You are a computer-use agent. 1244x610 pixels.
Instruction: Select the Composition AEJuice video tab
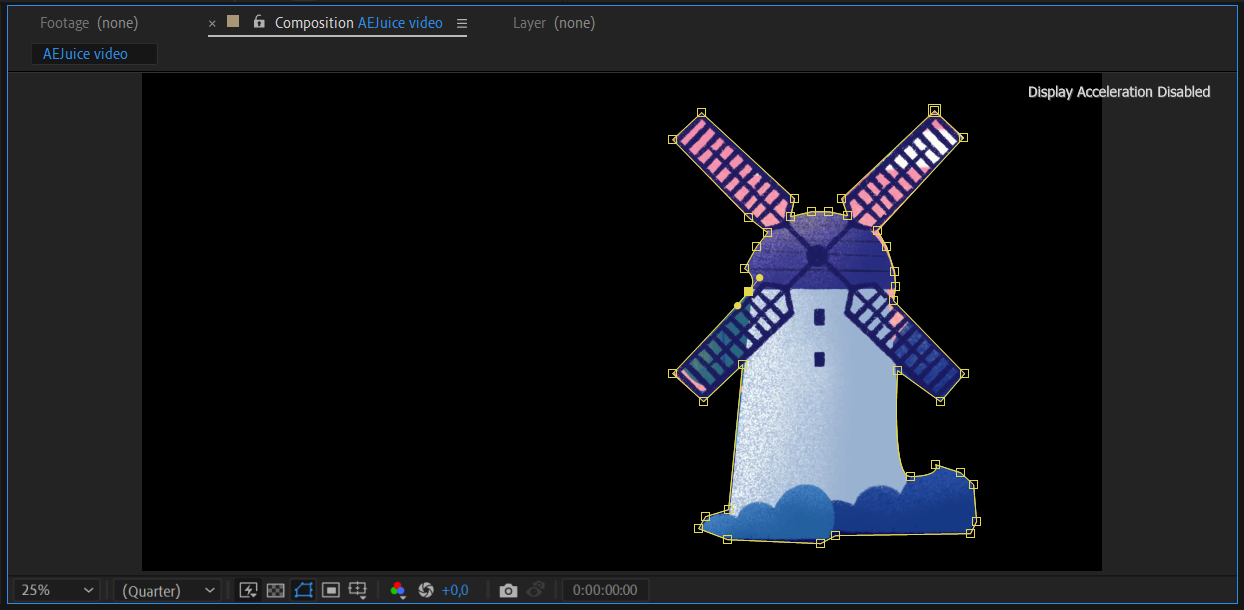(x=359, y=22)
